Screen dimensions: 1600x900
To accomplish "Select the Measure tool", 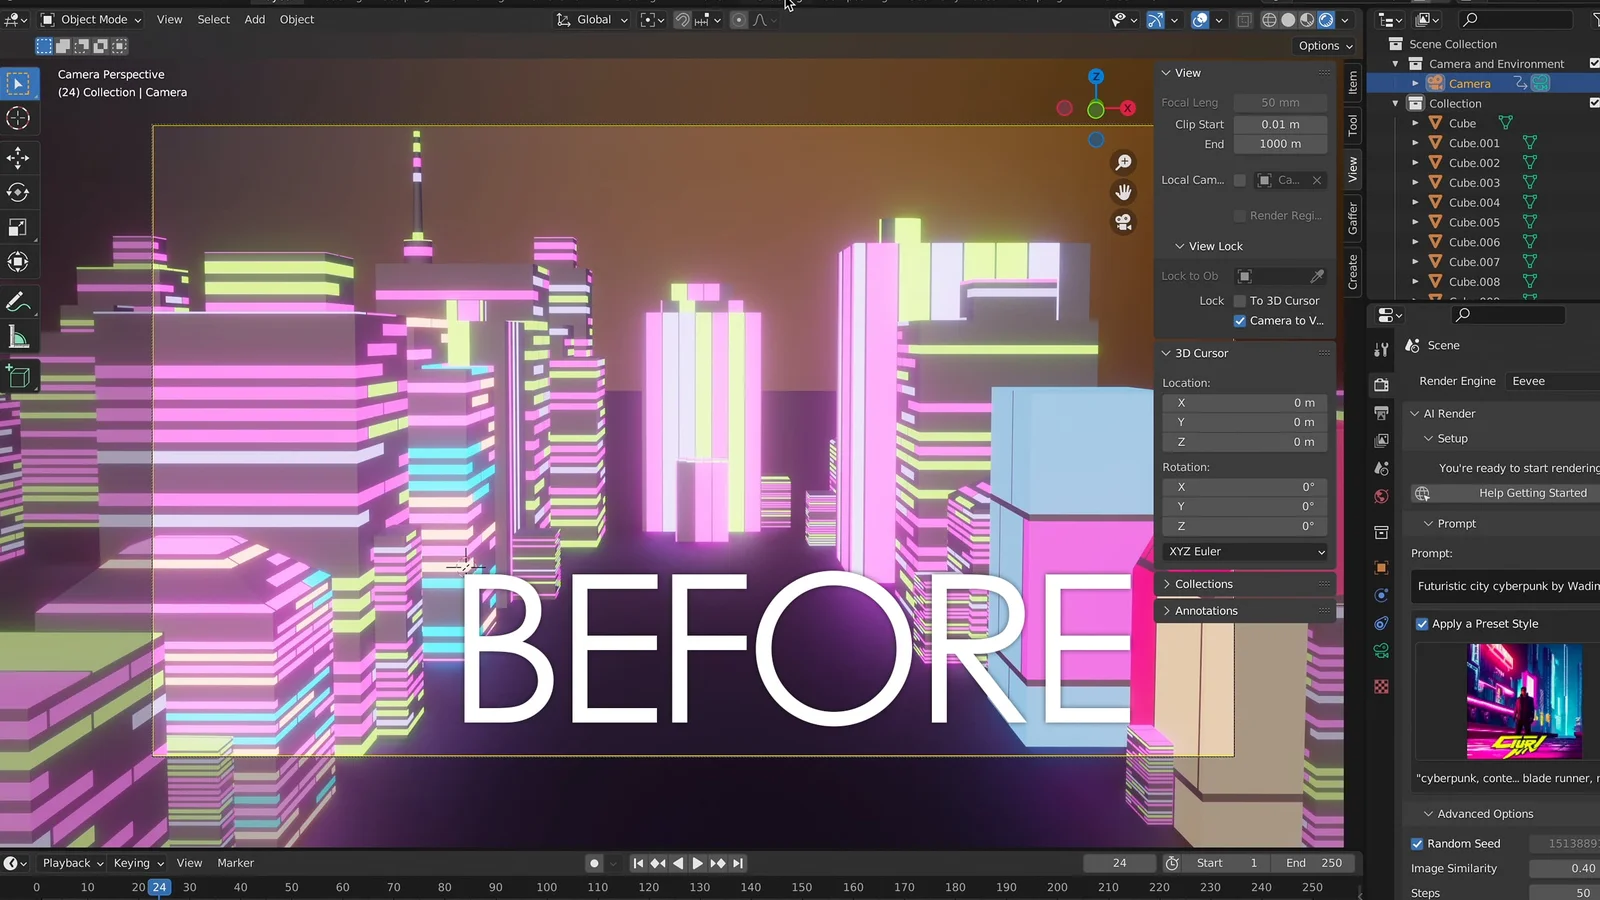I will (20, 336).
